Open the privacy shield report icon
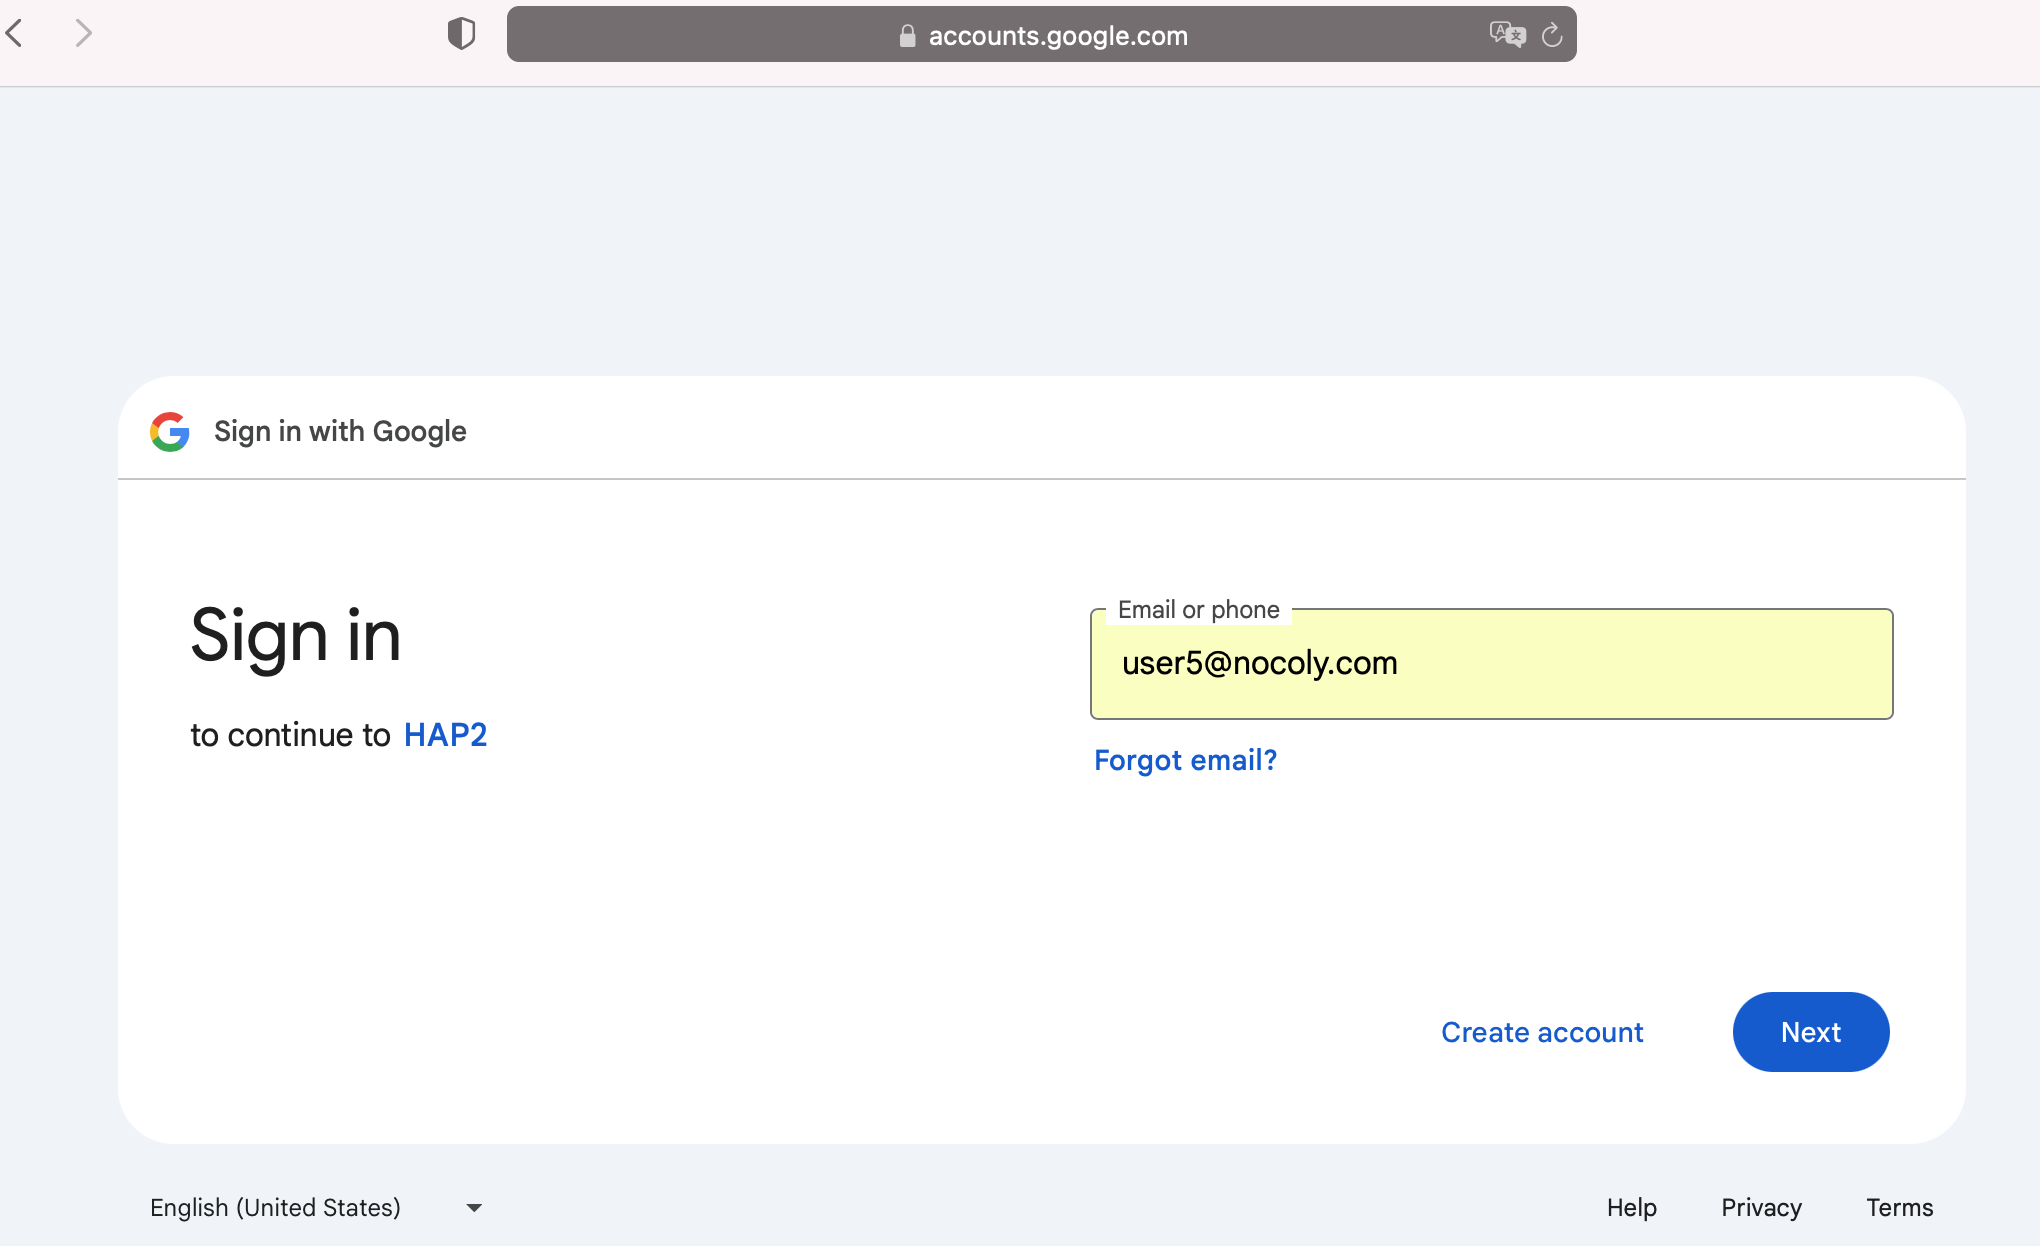The image size is (2040, 1246). [x=461, y=34]
